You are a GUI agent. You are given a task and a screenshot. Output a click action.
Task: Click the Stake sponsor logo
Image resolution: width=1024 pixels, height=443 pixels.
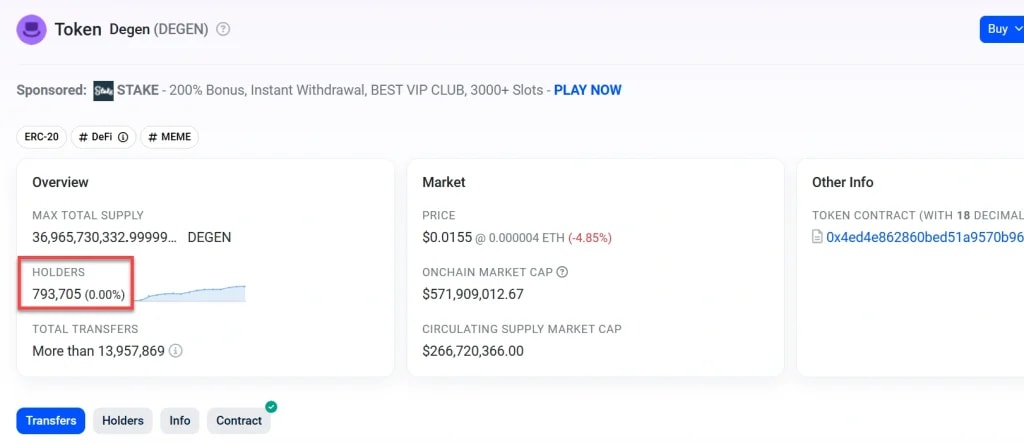click(103, 90)
